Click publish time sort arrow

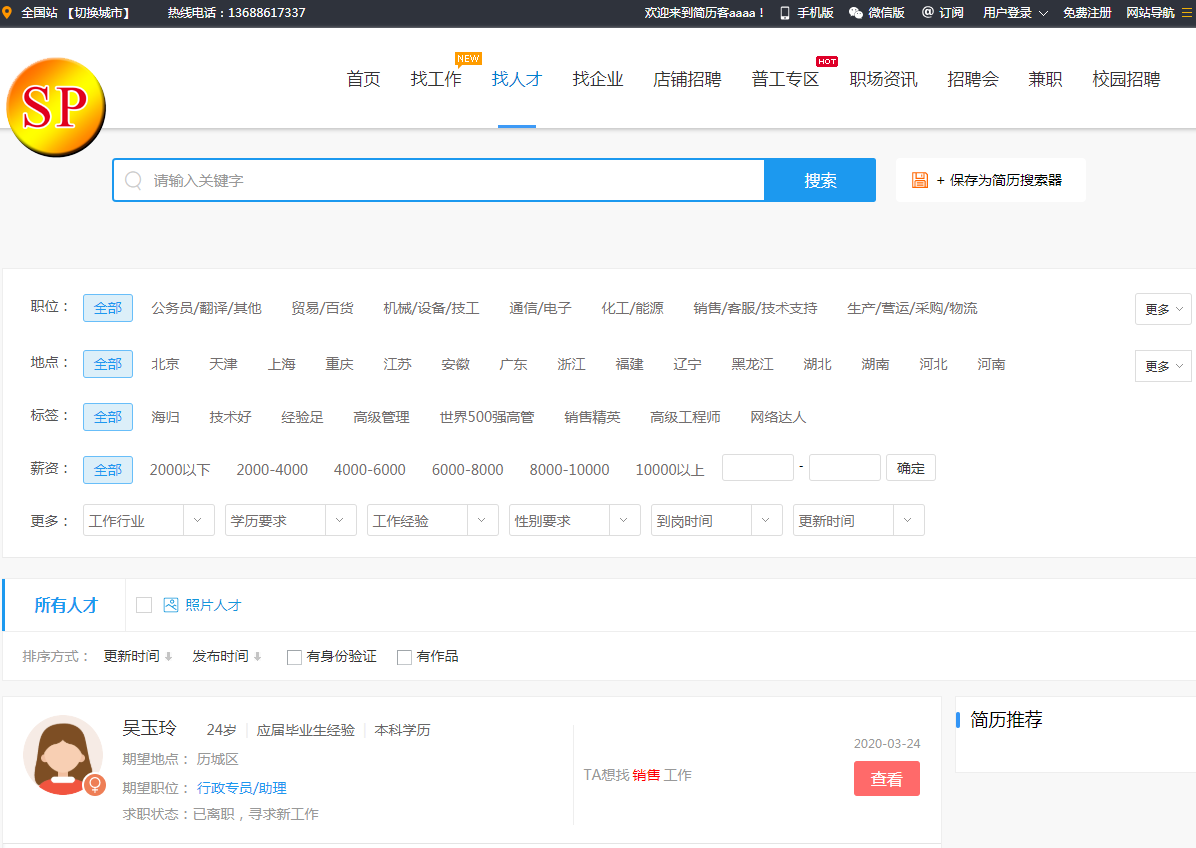258,657
